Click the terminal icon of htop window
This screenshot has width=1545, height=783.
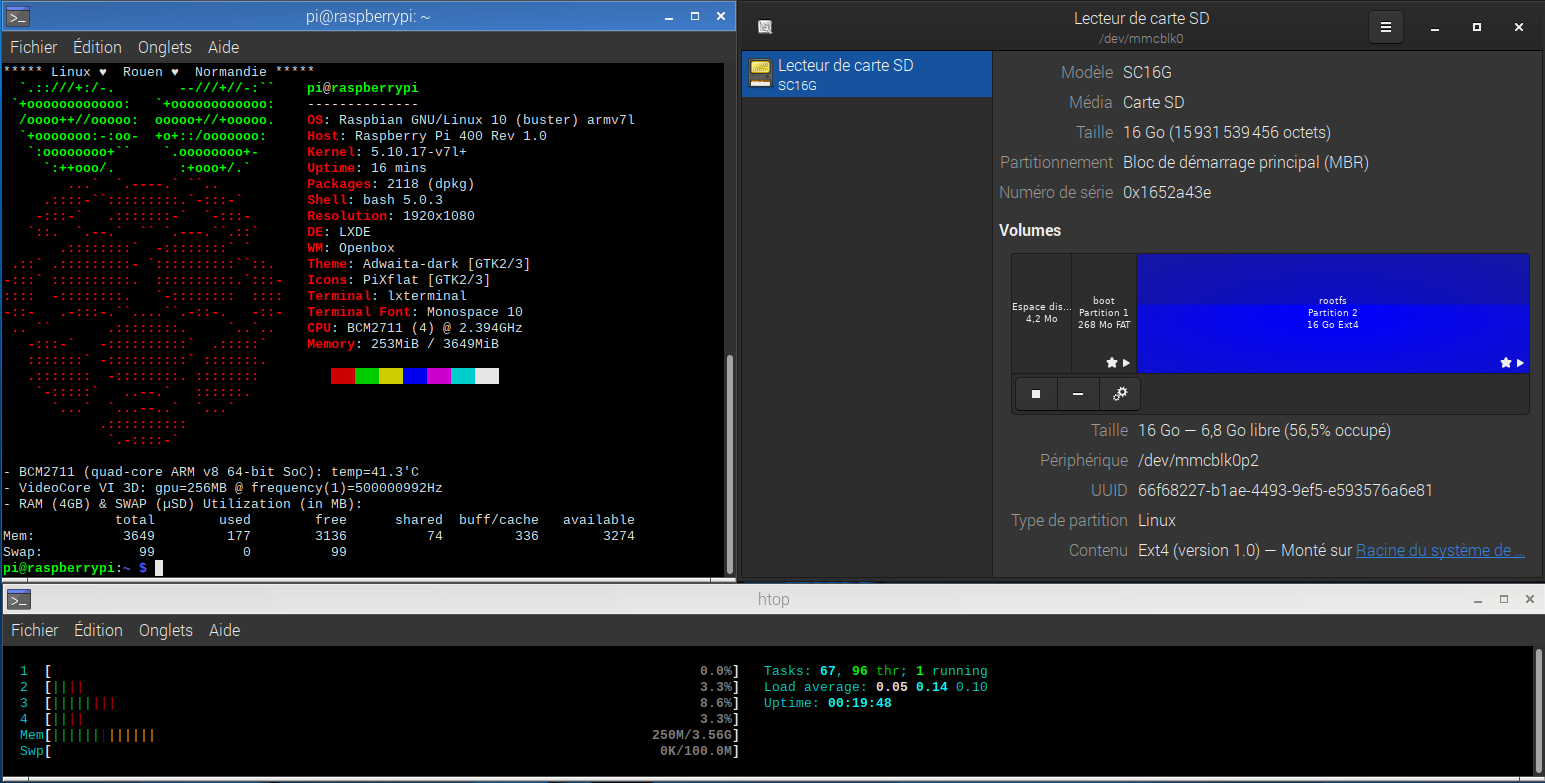[19, 599]
